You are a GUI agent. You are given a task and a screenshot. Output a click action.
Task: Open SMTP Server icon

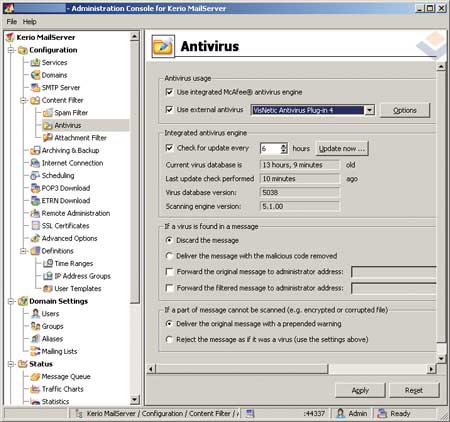click(35, 88)
